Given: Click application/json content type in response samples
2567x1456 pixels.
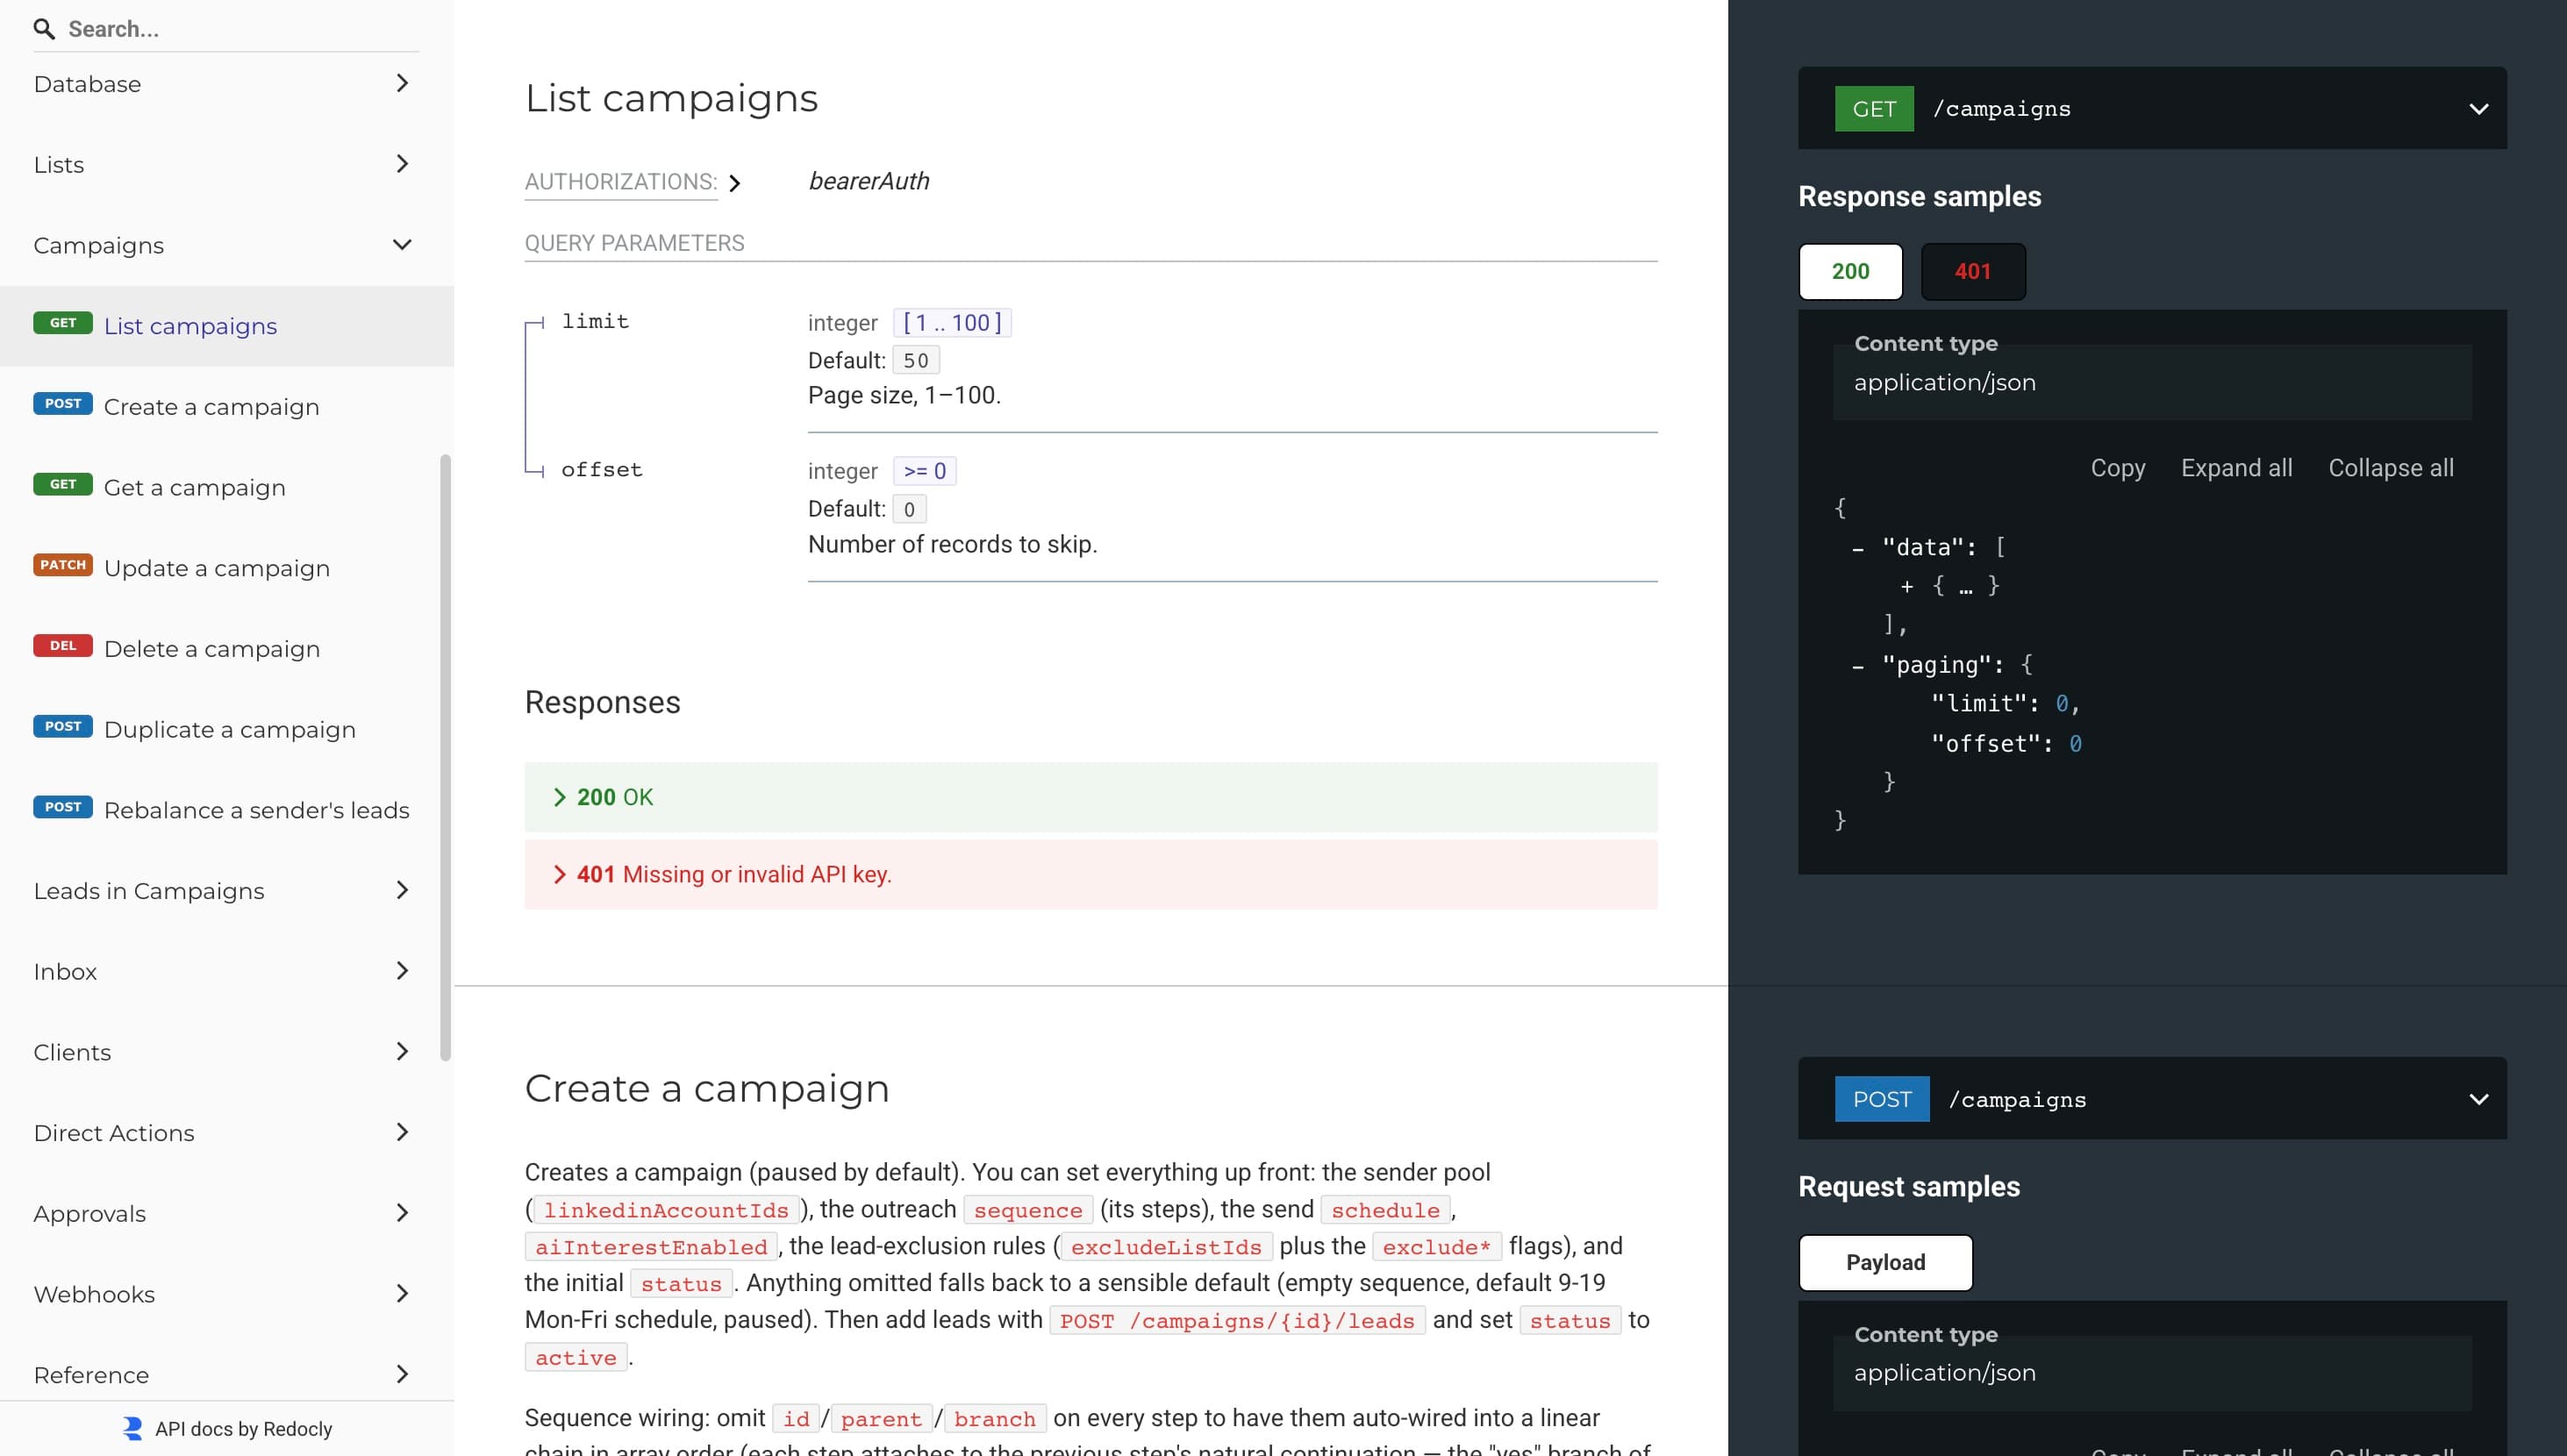Looking at the screenshot, I should pyautogui.click(x=2152, y=382).
